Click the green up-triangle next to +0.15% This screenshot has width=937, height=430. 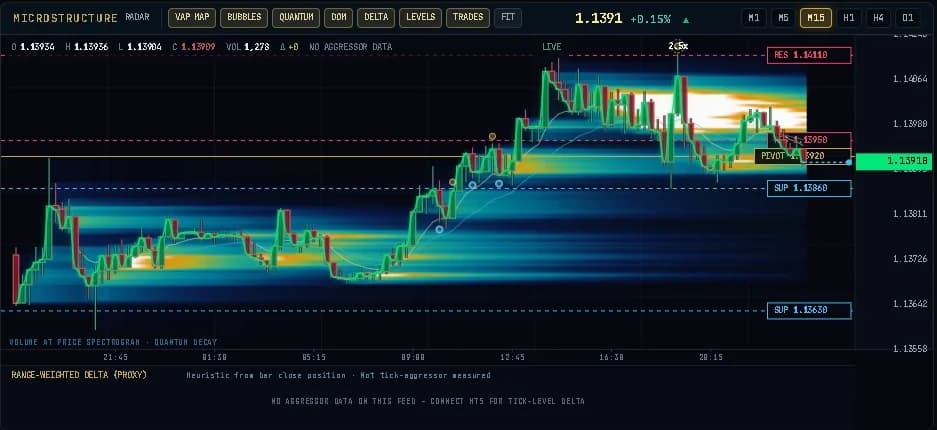pyautogui.click(x=686, y=20)
